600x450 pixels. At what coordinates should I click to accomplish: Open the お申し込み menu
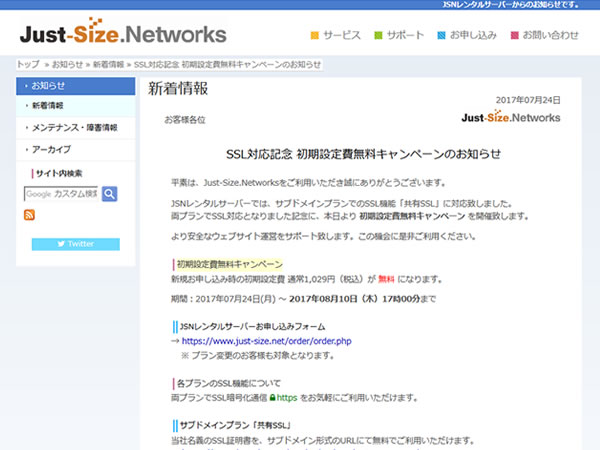click(473, 35)
